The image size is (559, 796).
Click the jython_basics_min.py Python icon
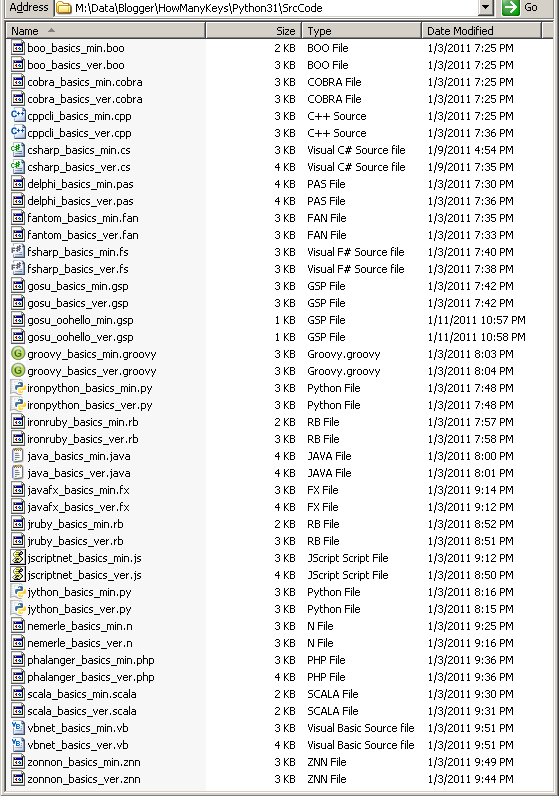[18, 592]
